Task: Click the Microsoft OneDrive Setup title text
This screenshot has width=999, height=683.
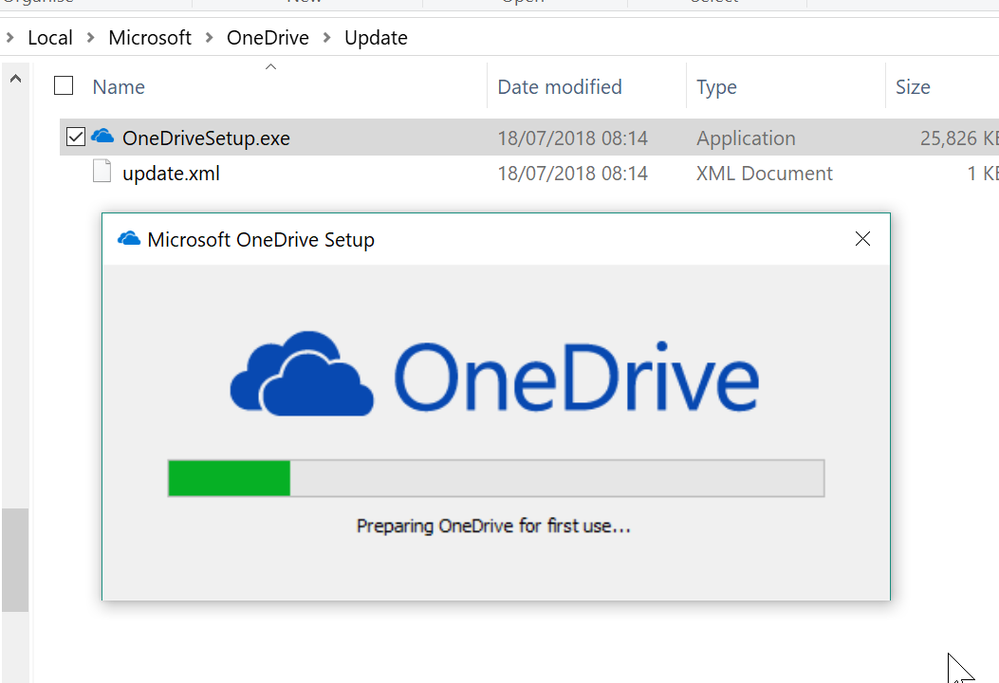Action: click(261, 240)
